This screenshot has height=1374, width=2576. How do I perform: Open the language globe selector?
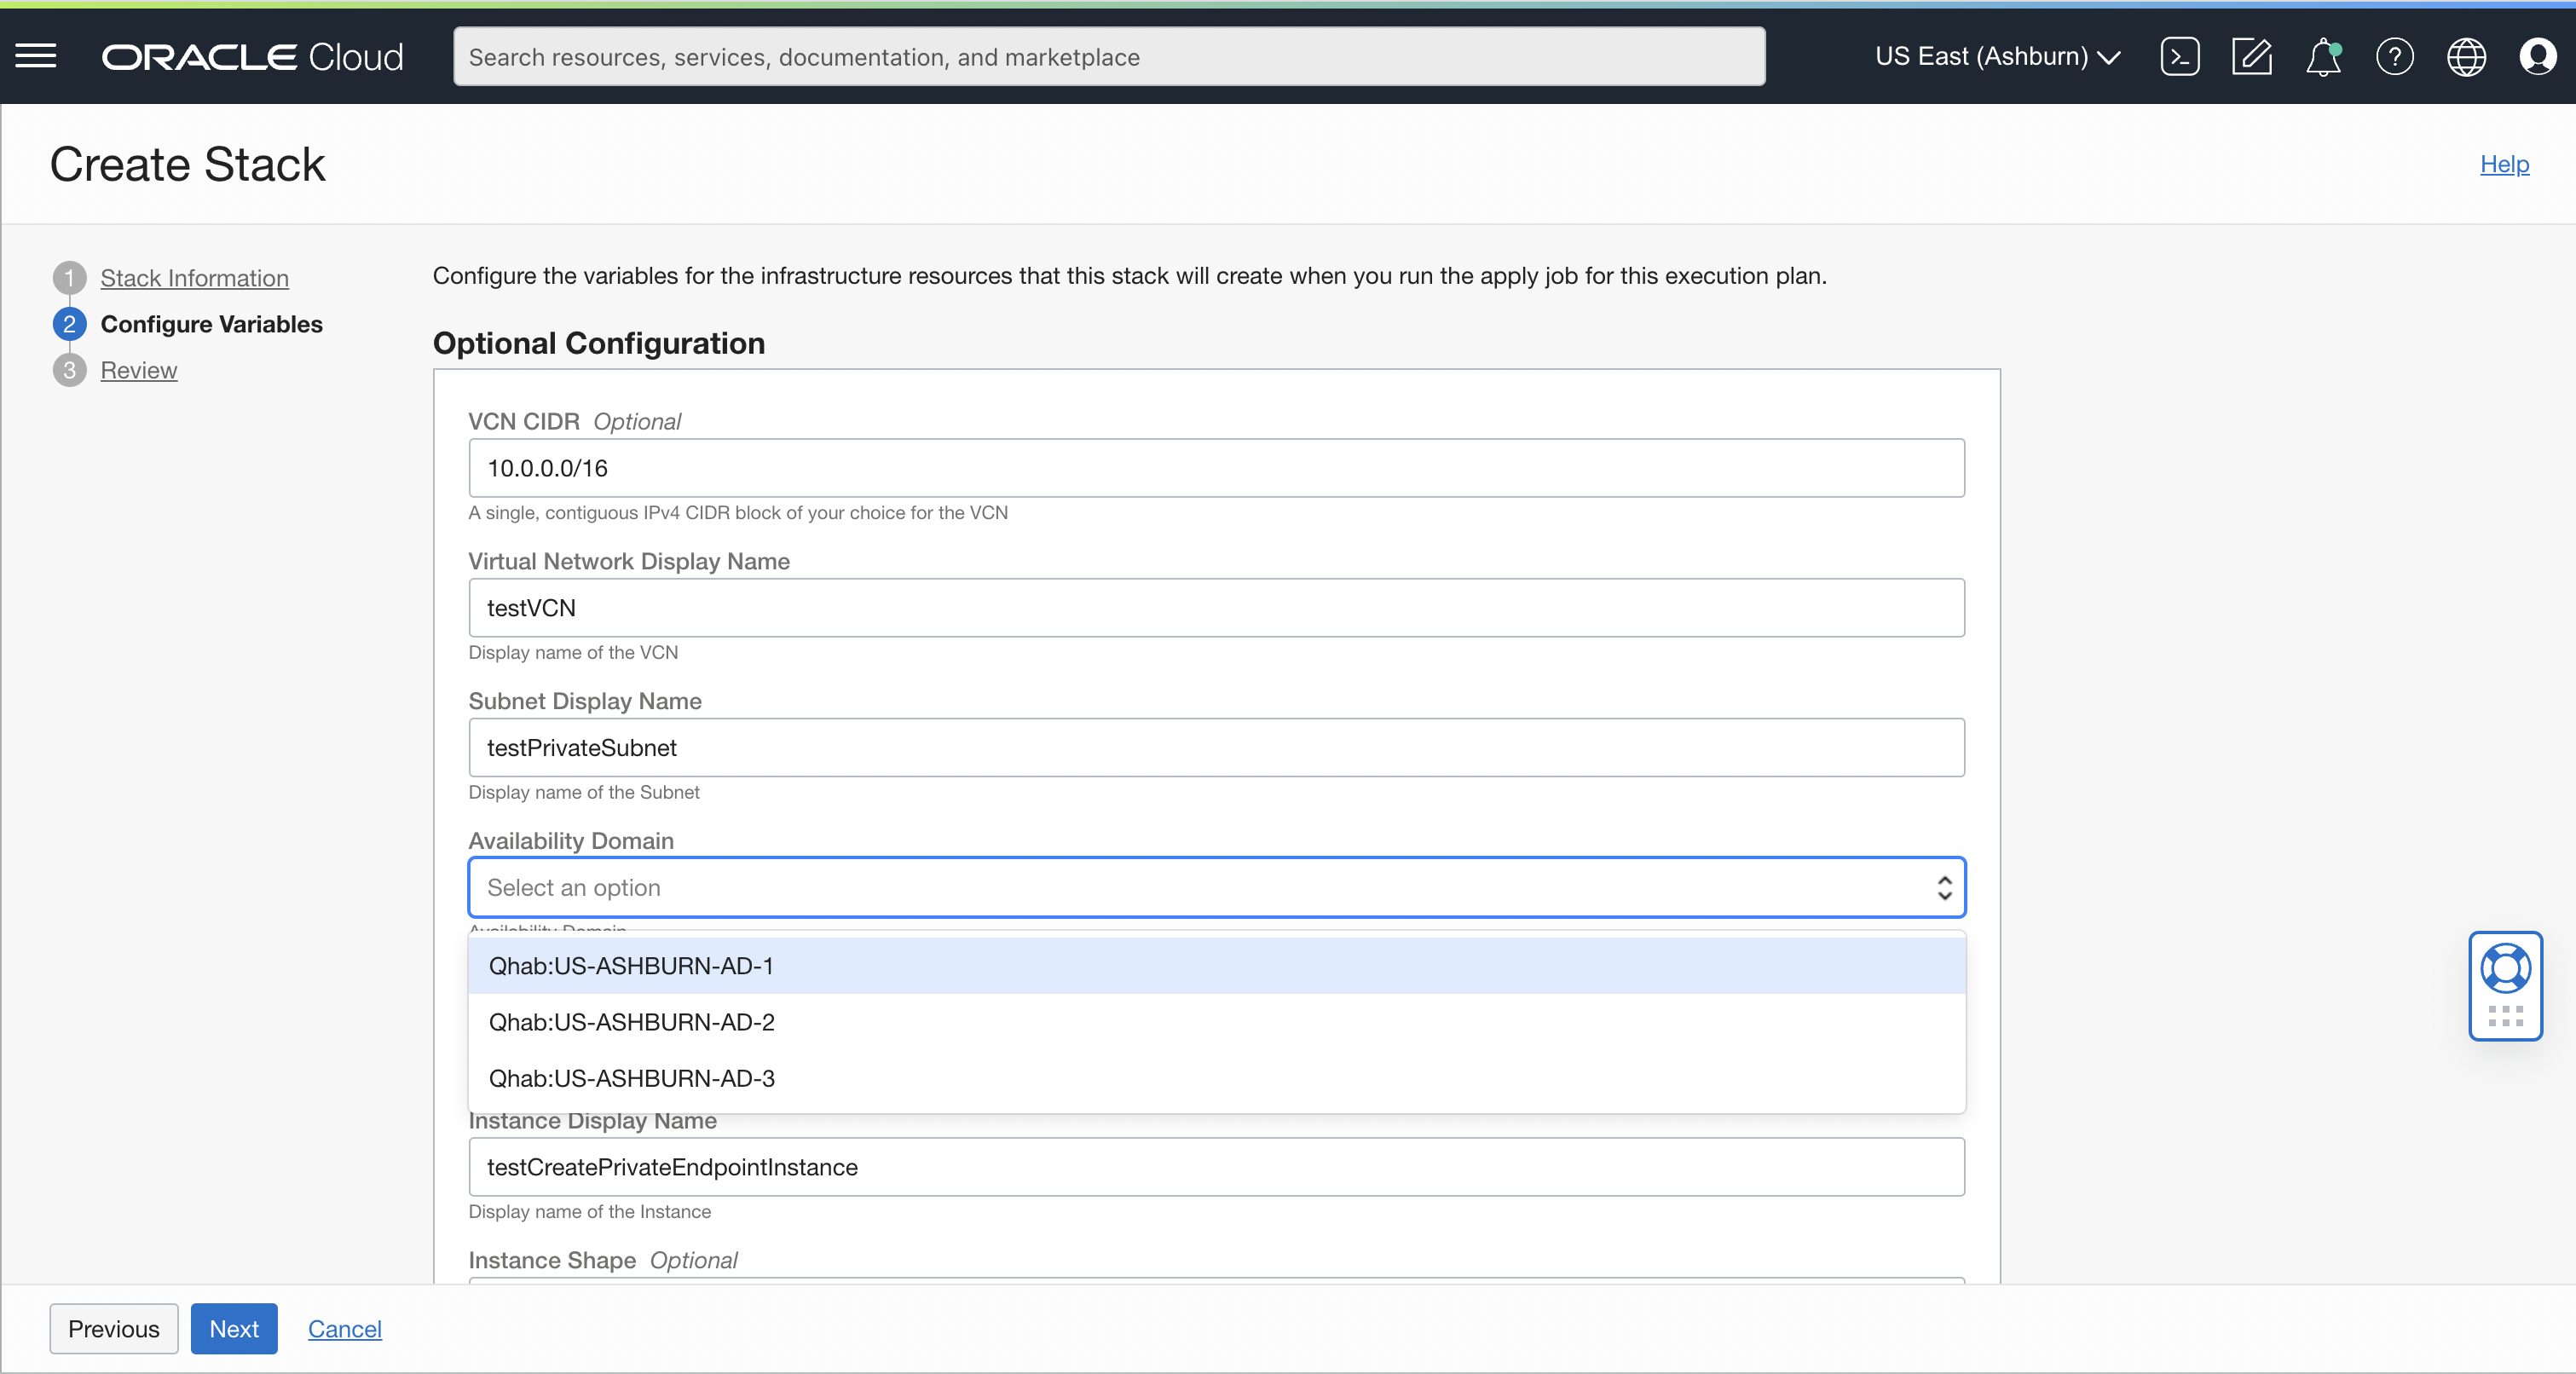point(2466,57)
